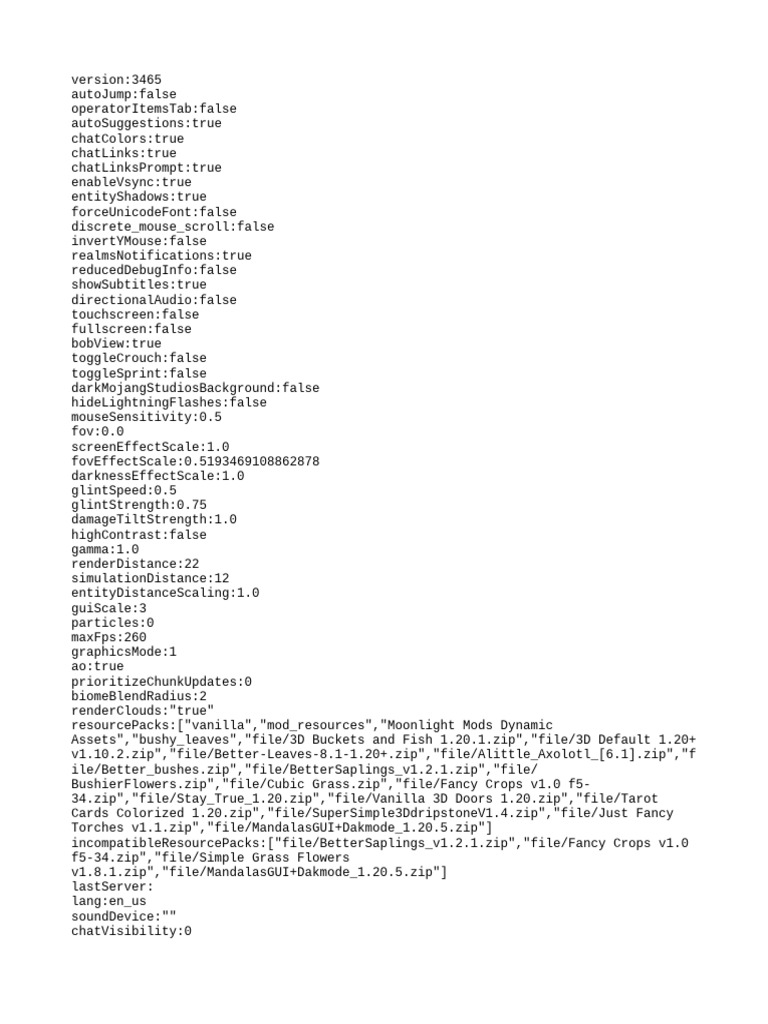
Task: Click the maxFps:260 line
Action: coord(108,637)
